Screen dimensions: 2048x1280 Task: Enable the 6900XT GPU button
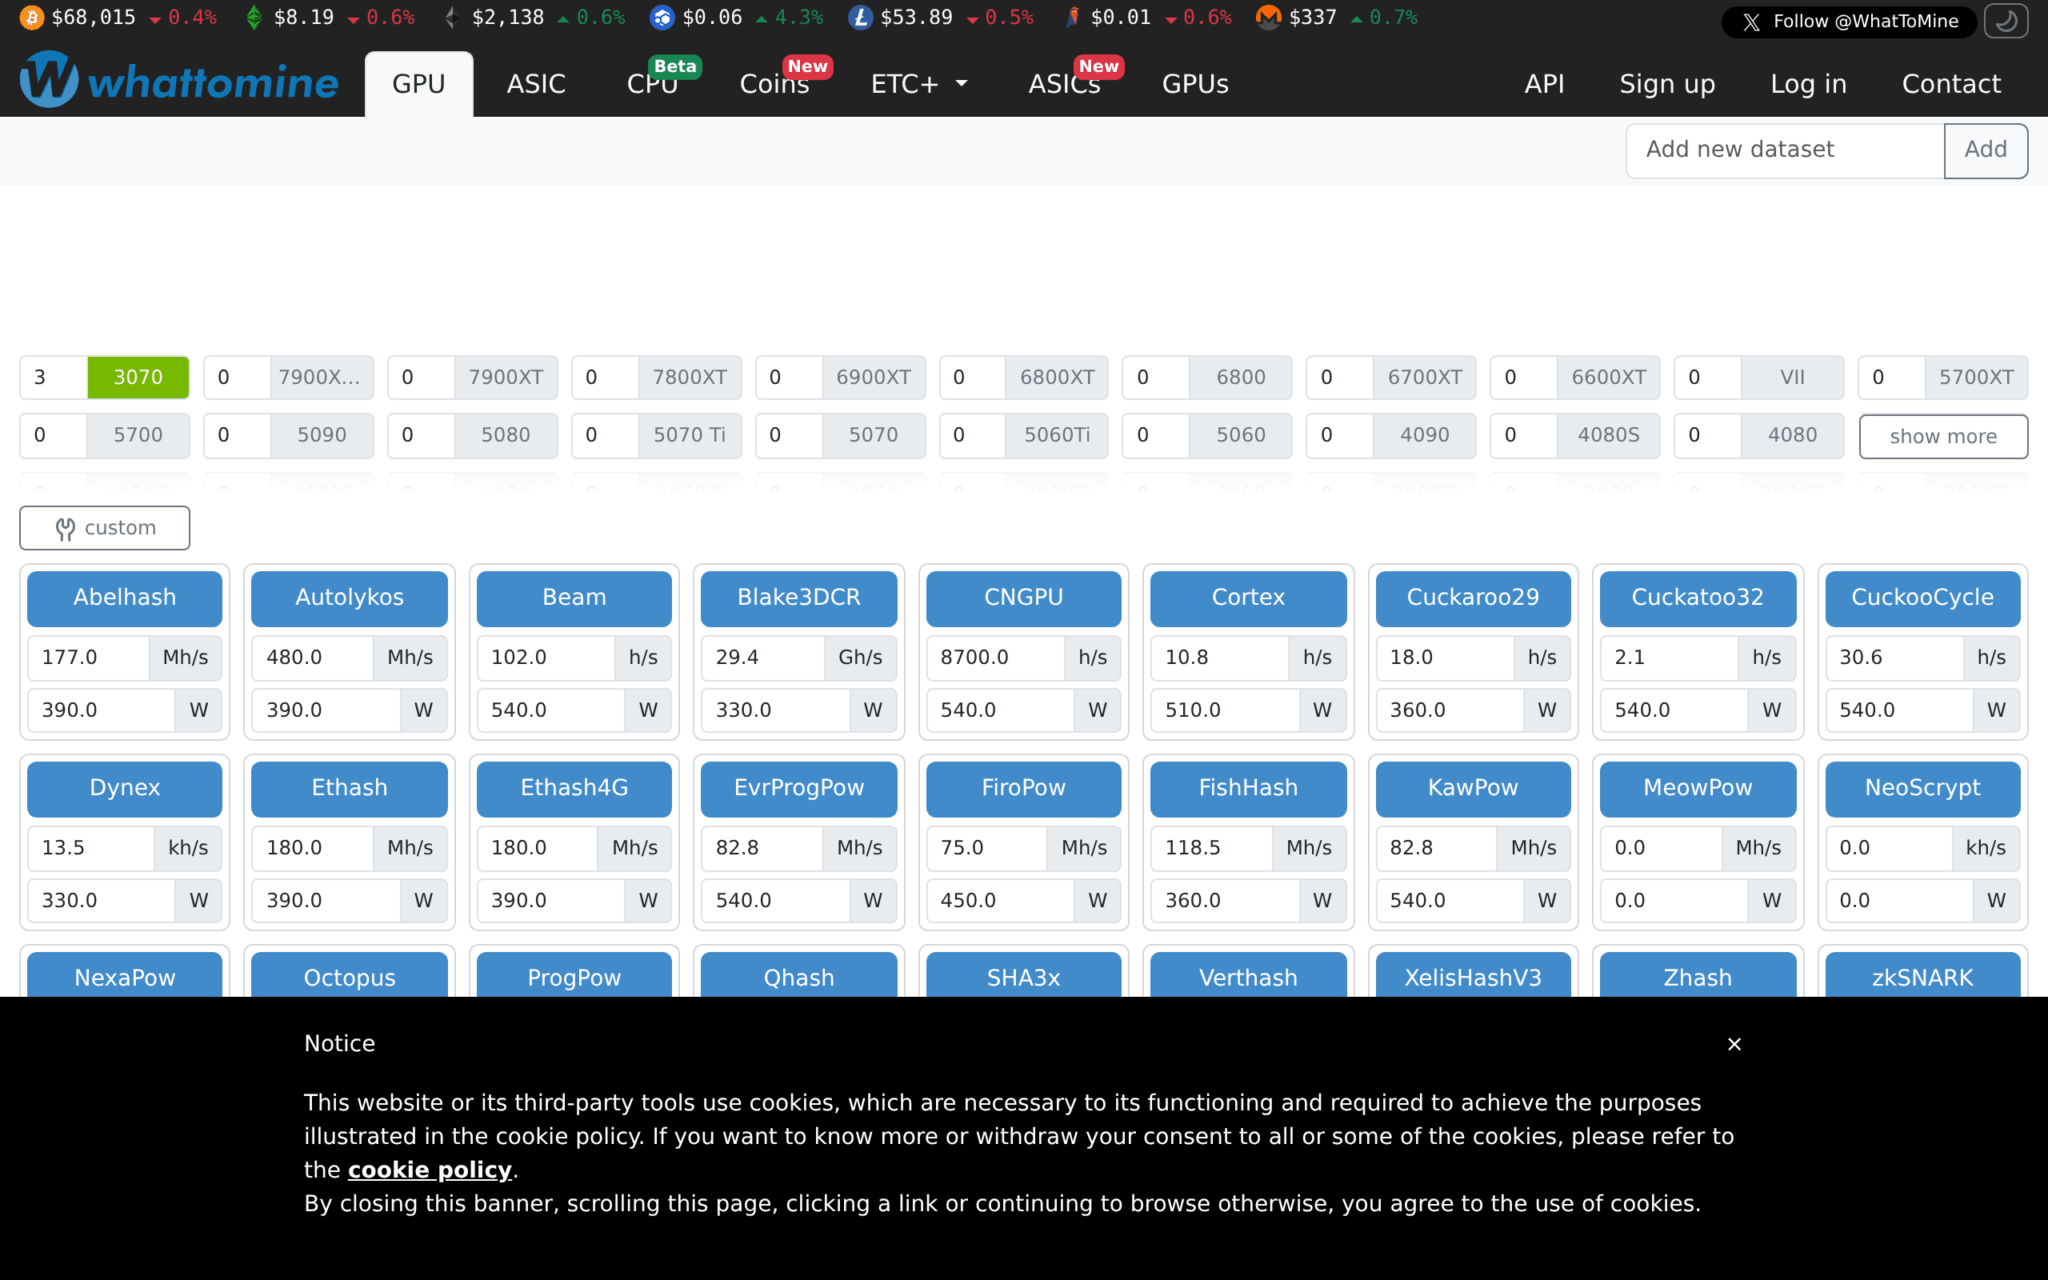pos(873,377)
